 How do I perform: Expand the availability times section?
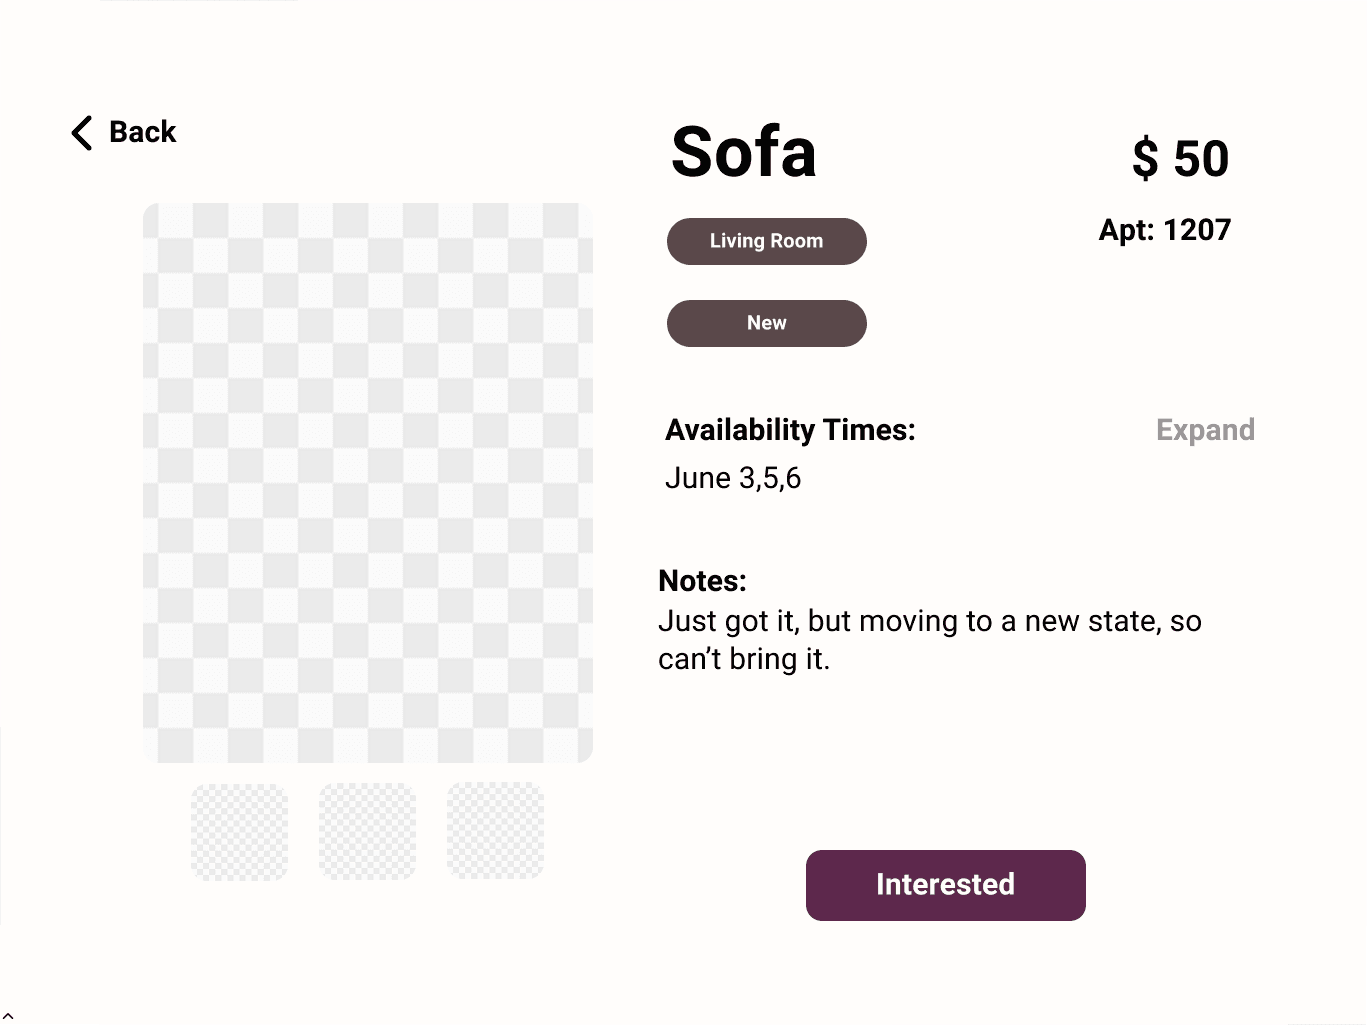click(x=1205, y=430)
